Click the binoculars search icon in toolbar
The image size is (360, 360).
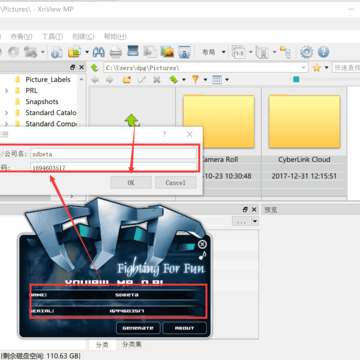(99, 52)
